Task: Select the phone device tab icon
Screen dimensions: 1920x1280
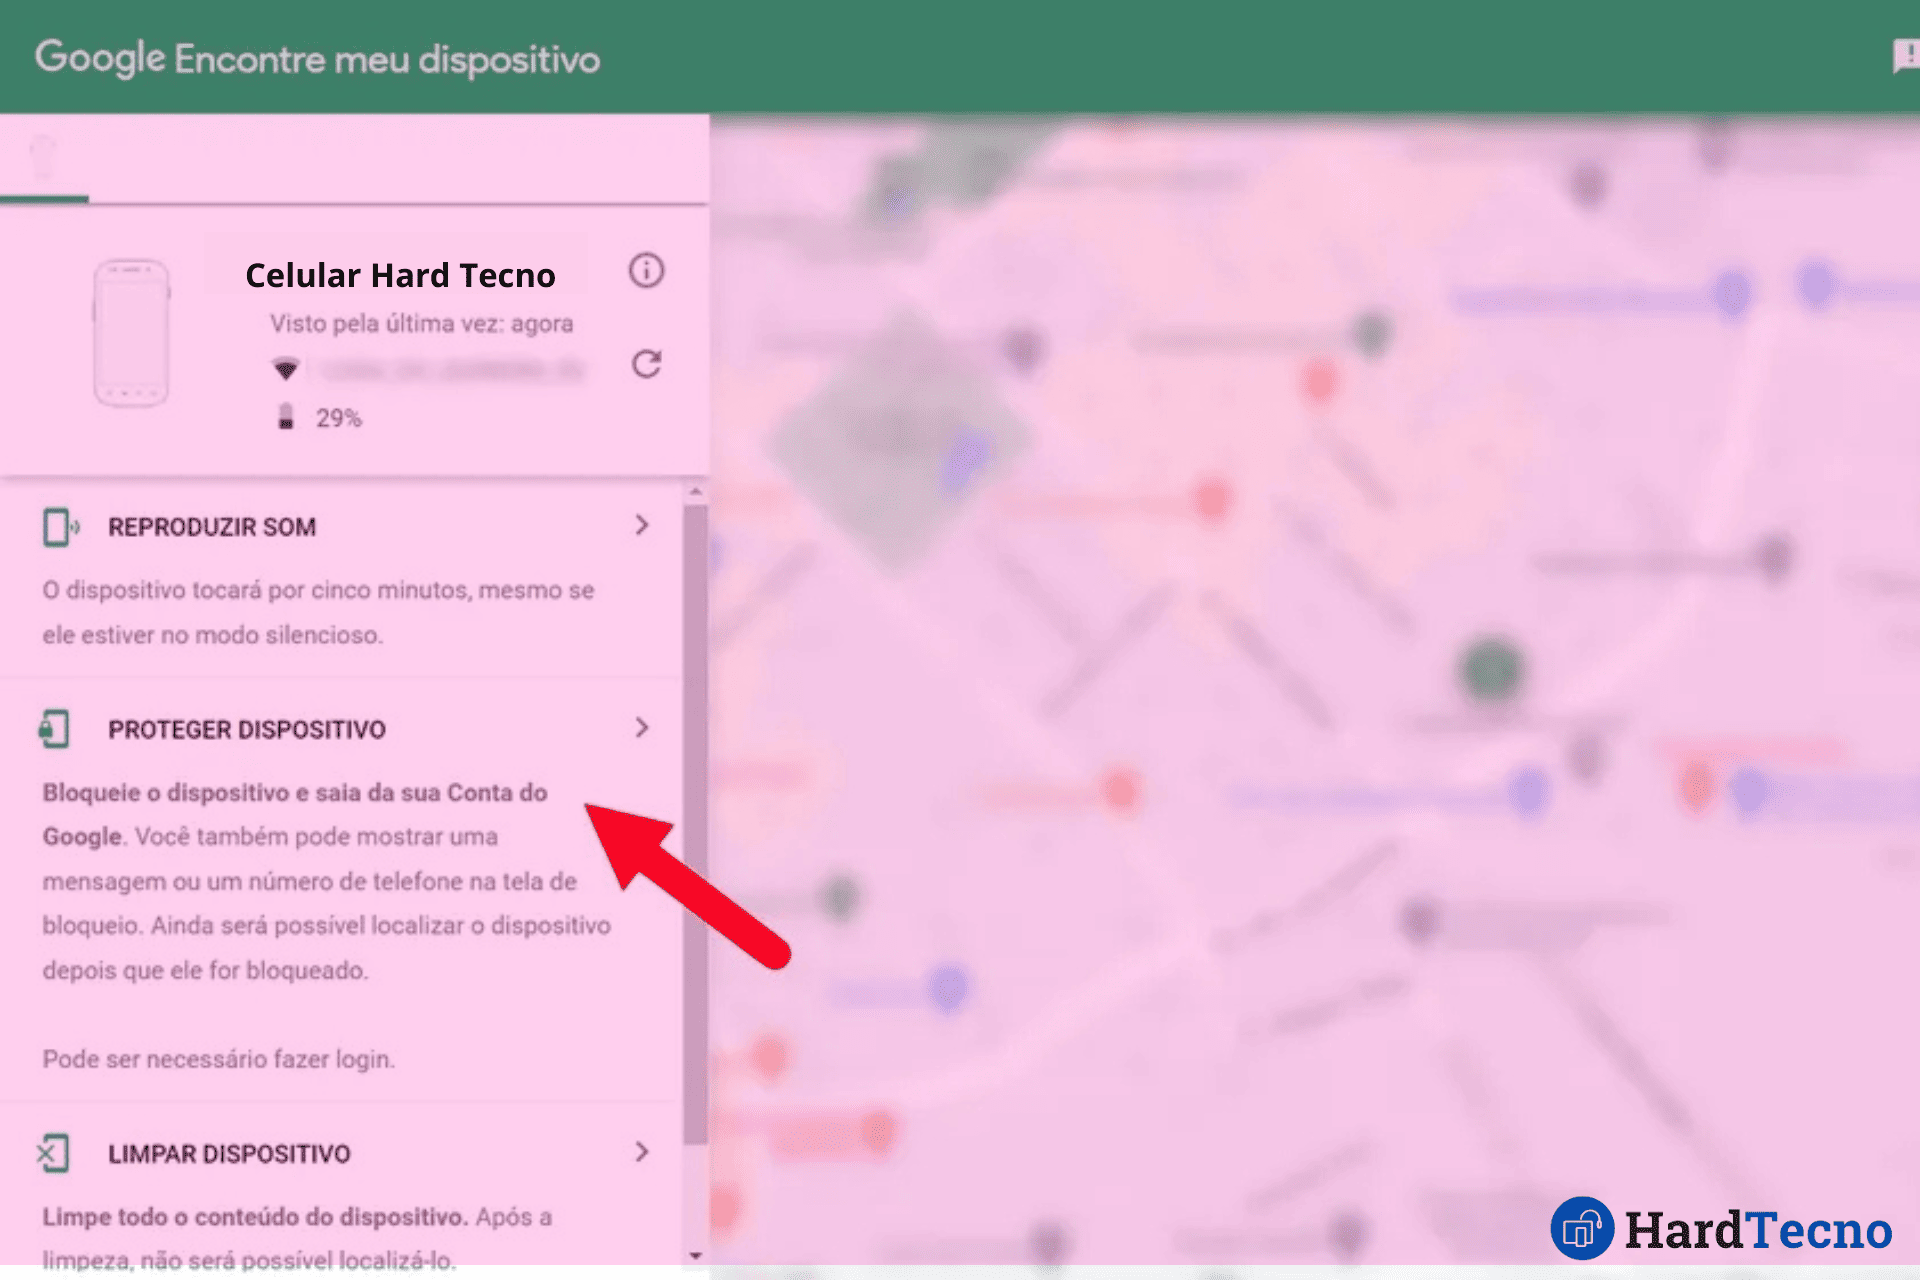Action: (43, 157)
